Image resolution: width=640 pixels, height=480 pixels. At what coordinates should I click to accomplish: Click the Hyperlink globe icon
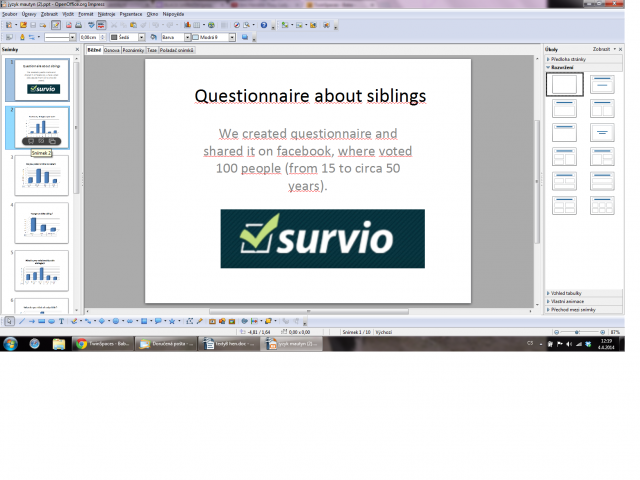[x=211, y=25]
